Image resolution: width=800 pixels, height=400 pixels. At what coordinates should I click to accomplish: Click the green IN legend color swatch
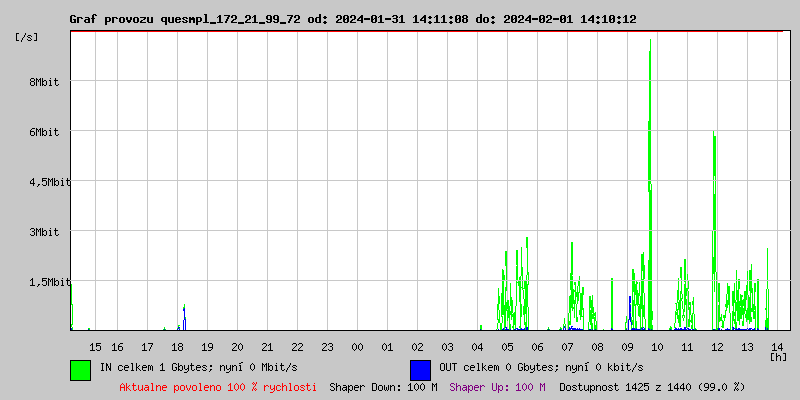[80, 369]
